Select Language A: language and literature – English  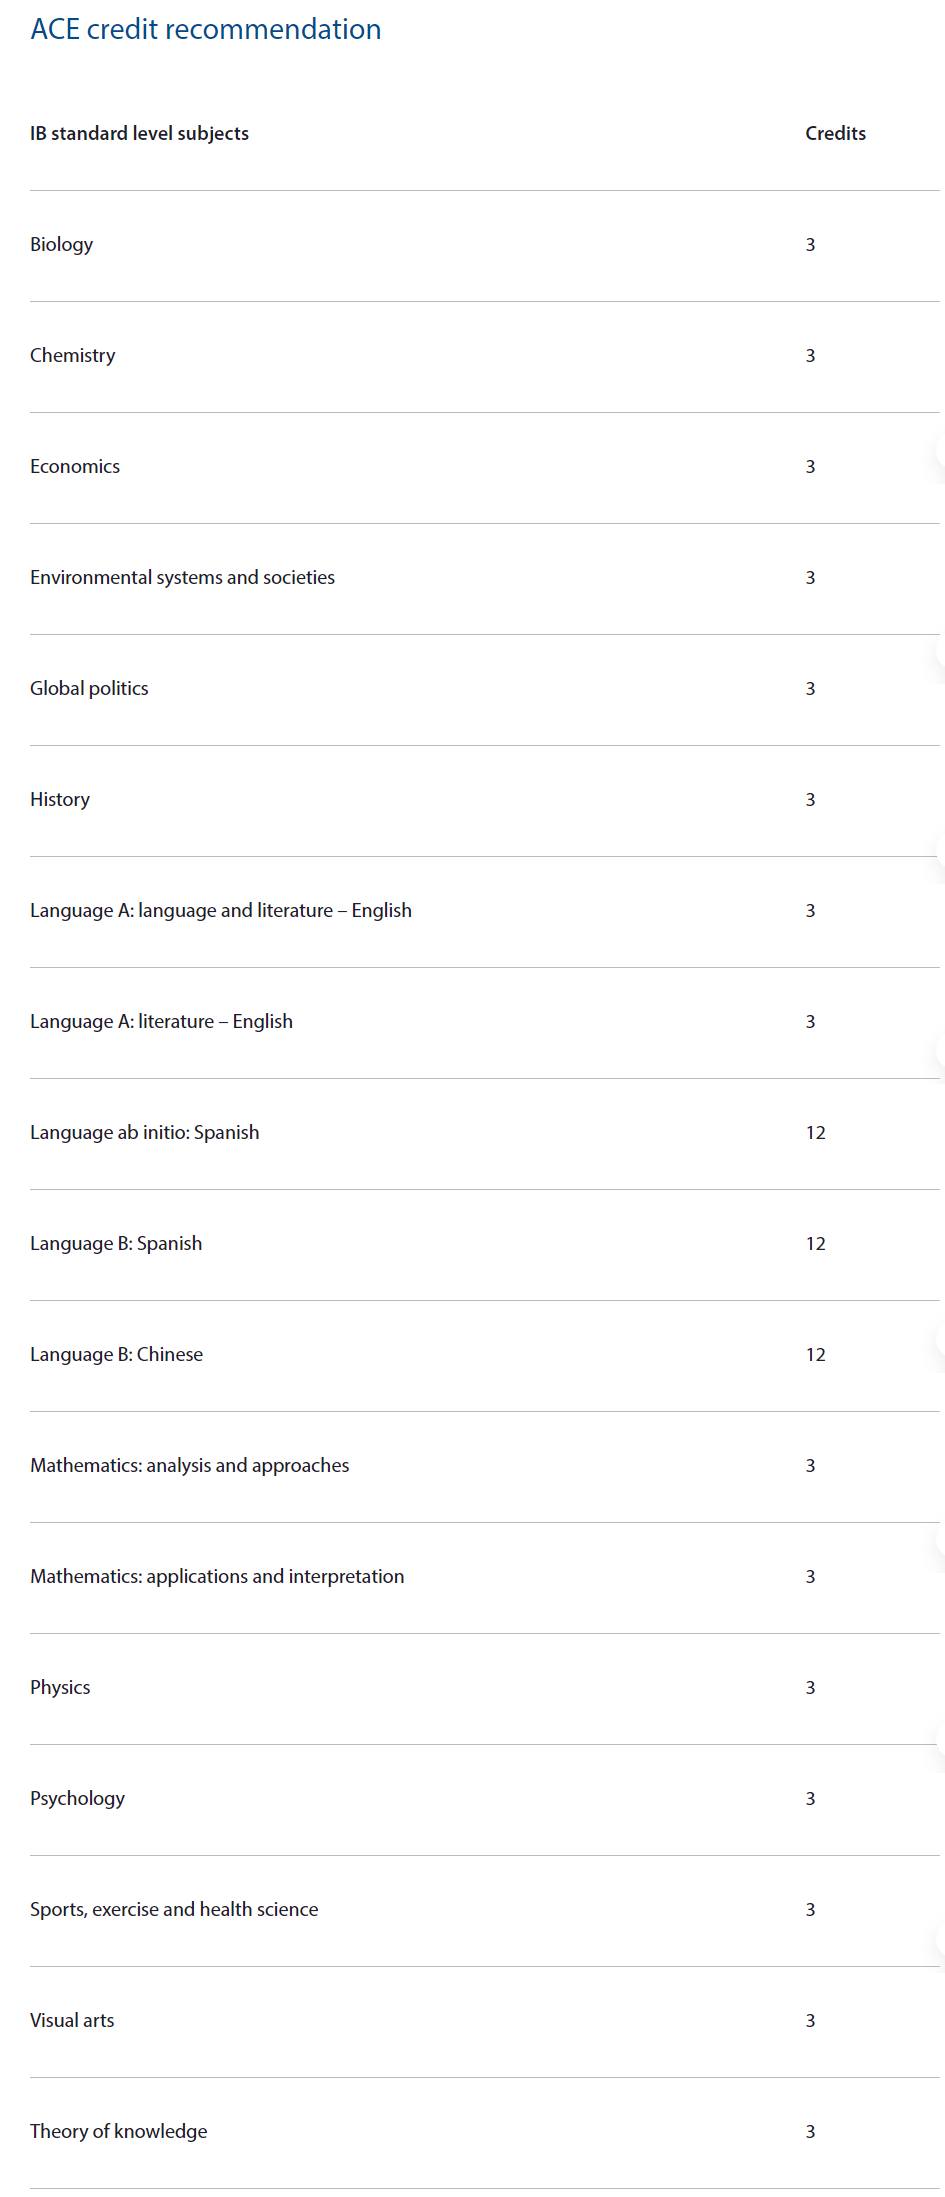click(x=221, y=911)
